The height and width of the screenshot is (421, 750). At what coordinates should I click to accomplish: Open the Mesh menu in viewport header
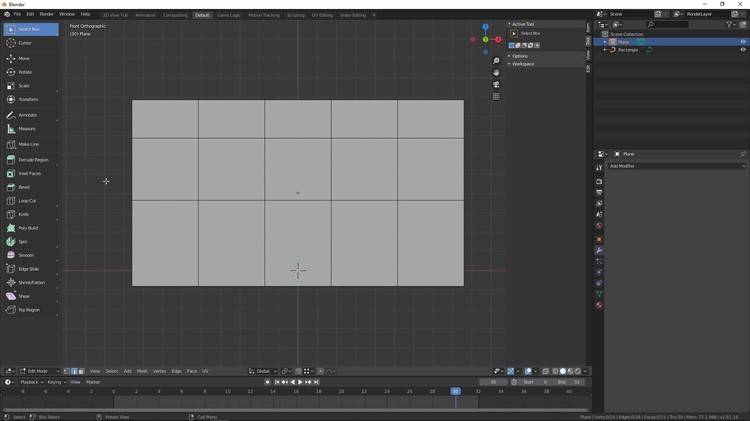point(142,371)
